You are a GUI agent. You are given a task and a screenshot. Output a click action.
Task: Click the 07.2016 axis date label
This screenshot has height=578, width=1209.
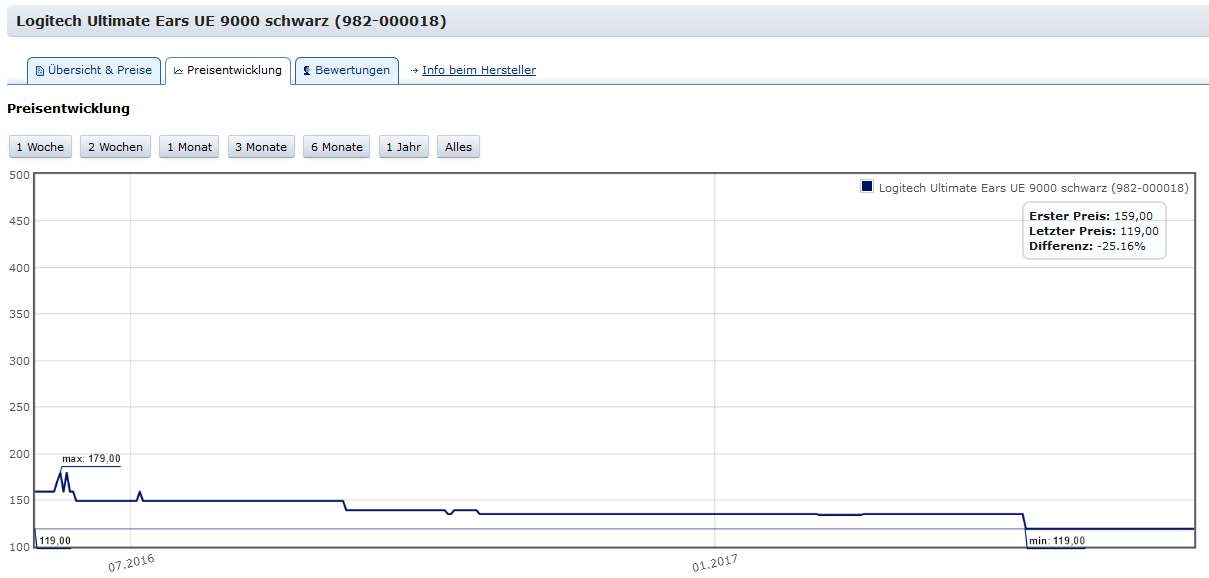(131, 564)
